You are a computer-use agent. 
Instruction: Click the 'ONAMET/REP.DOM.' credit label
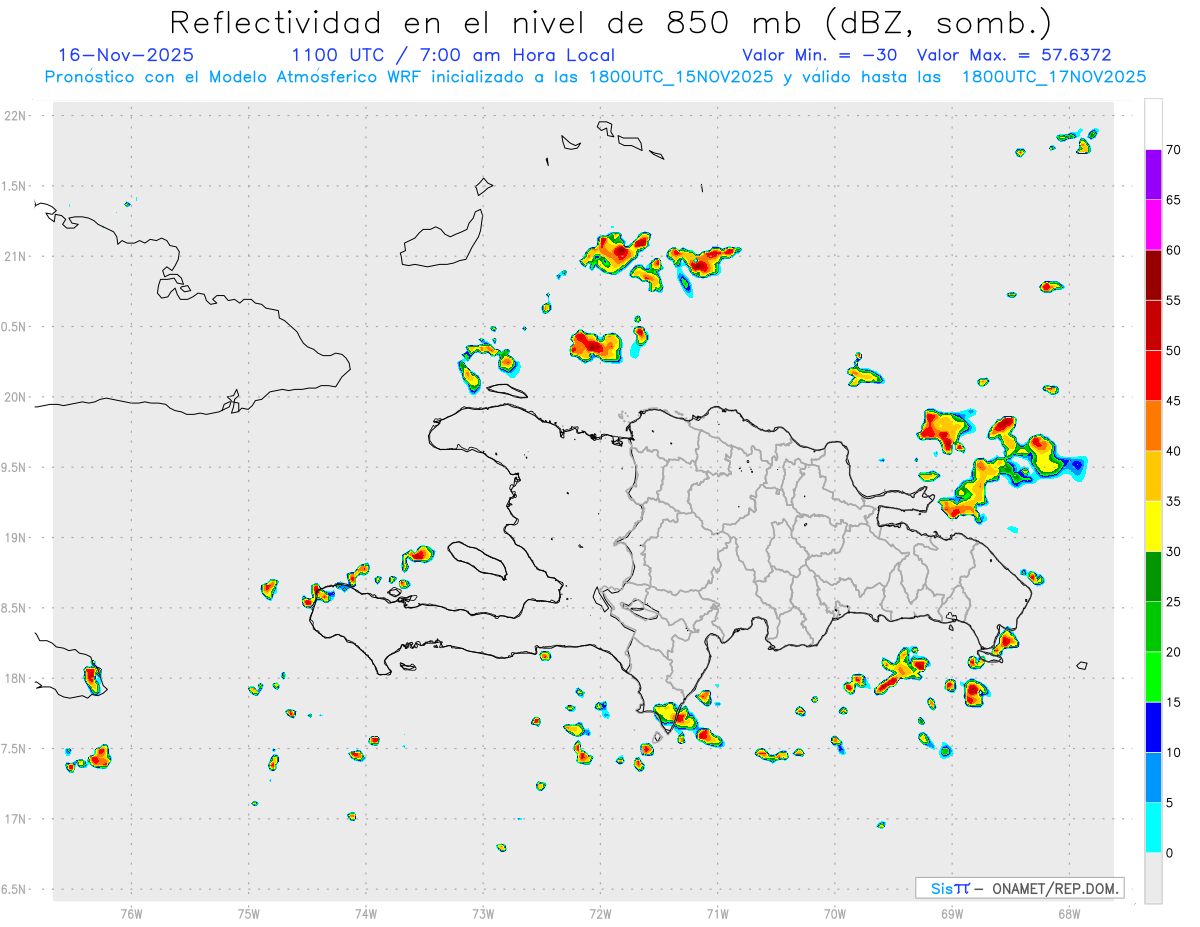click(1055, 888)
